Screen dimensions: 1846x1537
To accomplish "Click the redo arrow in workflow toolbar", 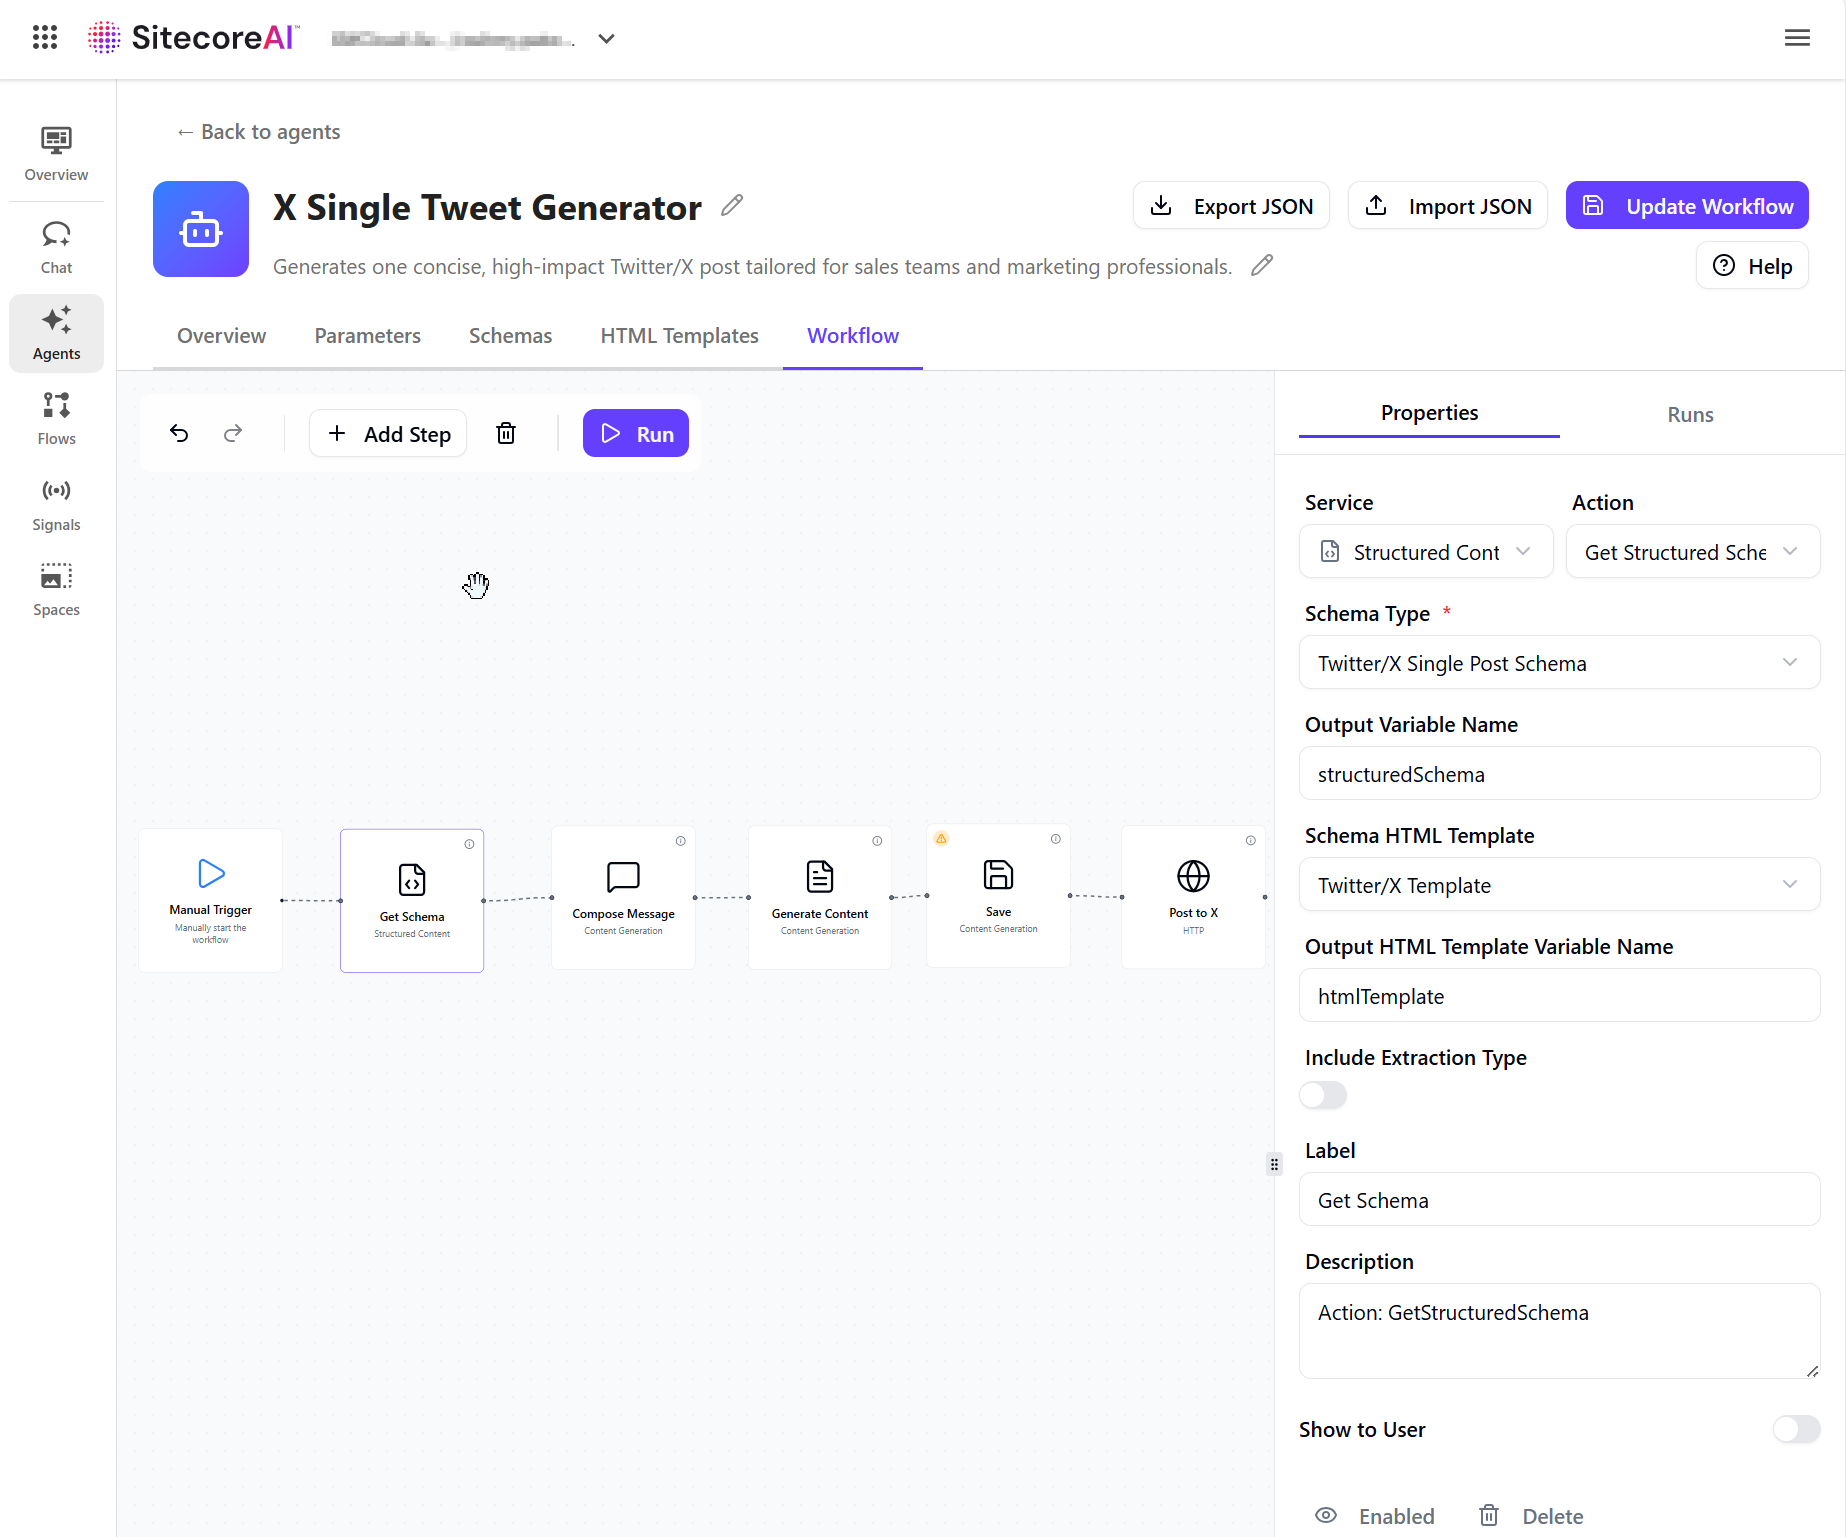I will pos(233,433).
